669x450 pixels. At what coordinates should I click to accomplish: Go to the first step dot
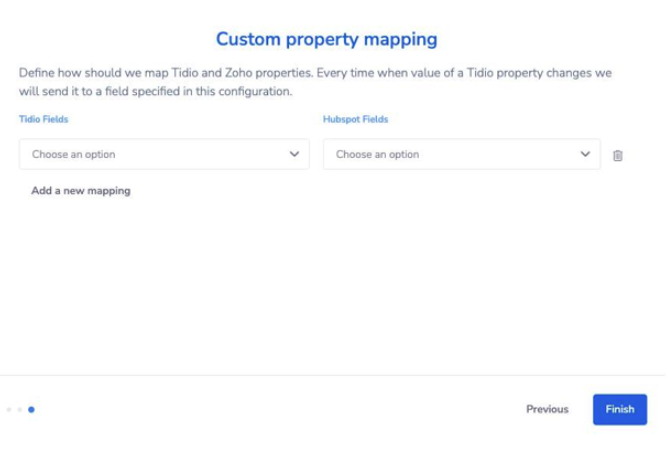click(9, 409)
